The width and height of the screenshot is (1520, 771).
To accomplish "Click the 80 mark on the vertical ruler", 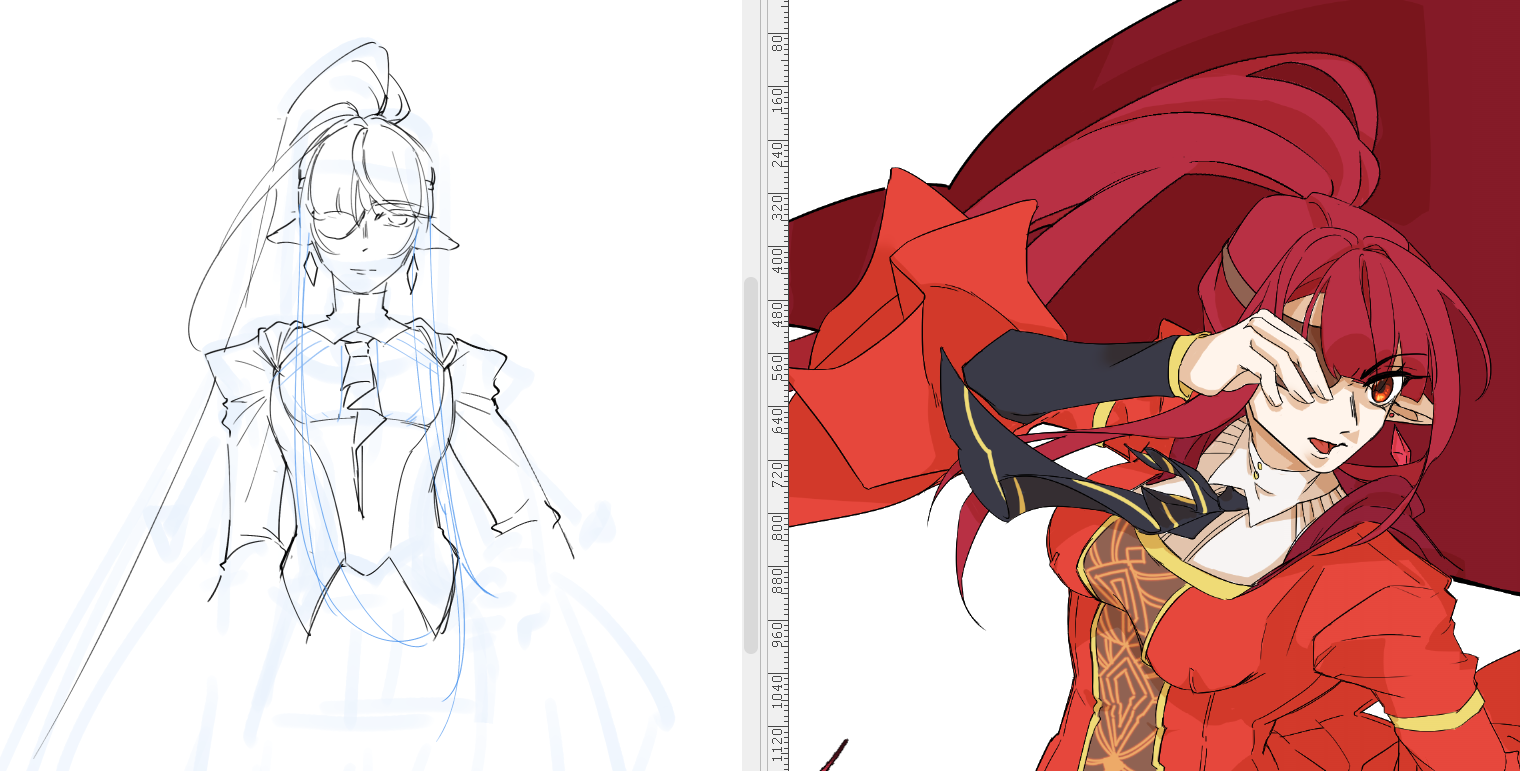I will coord(777,44).
